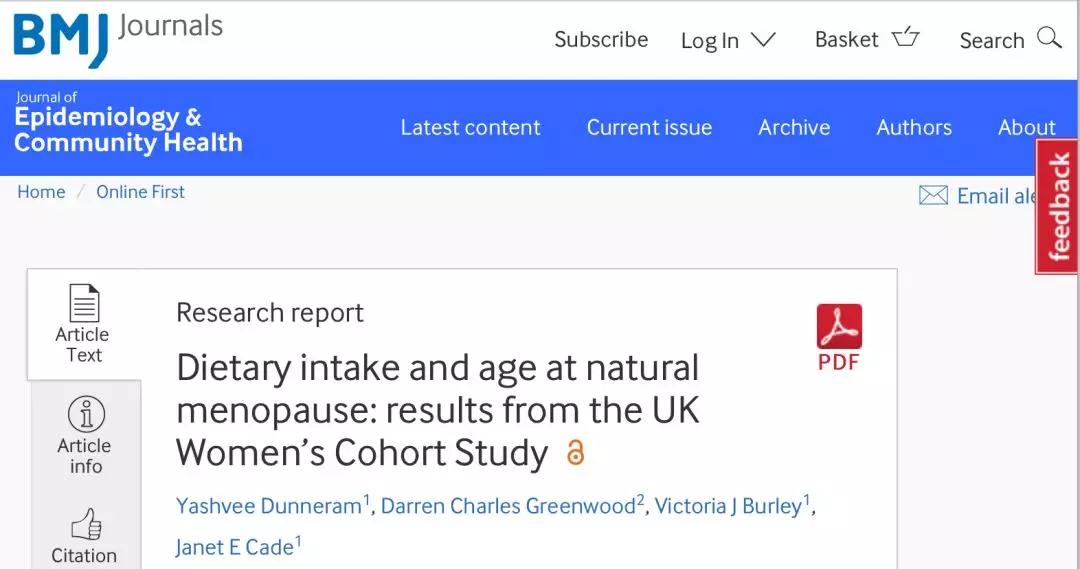Click the Research report heading

(270, 313)
